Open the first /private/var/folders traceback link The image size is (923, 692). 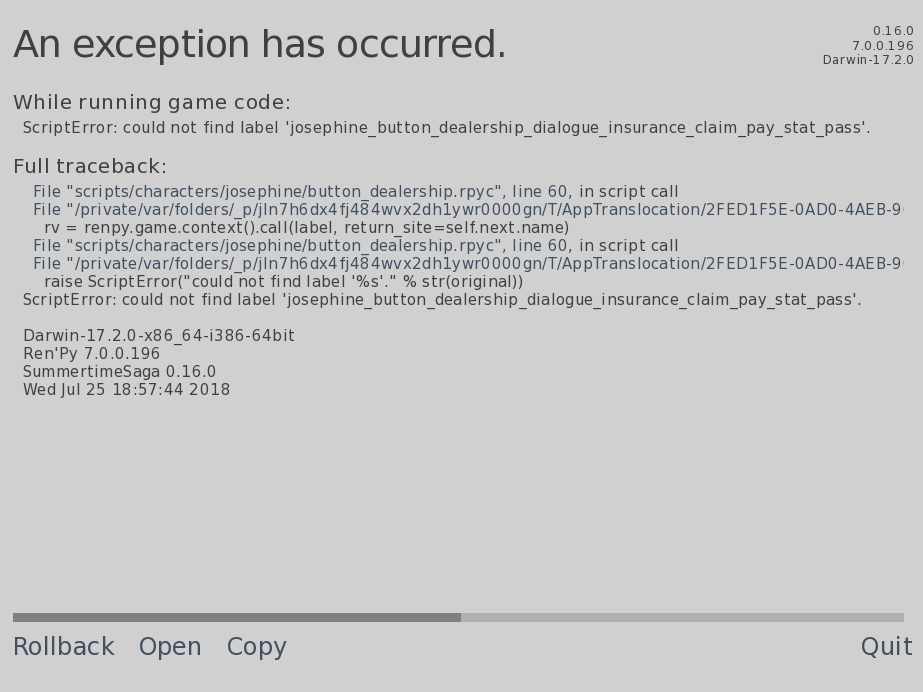467,210
